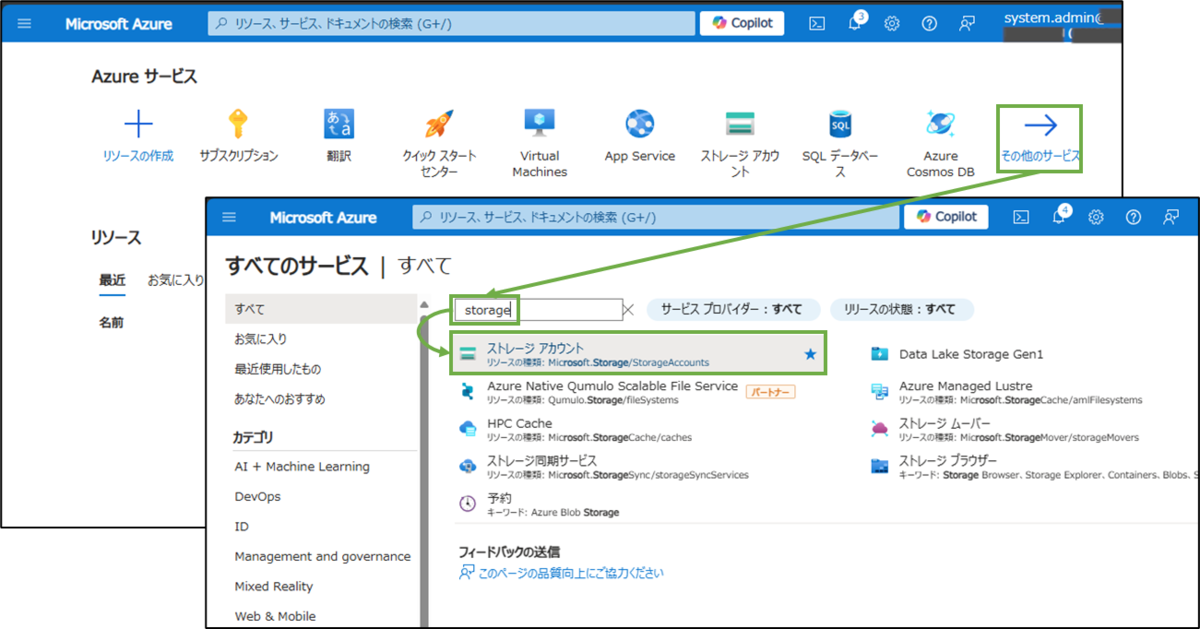Open App Service icon
1200x629 pixels.
coord(640,124)
